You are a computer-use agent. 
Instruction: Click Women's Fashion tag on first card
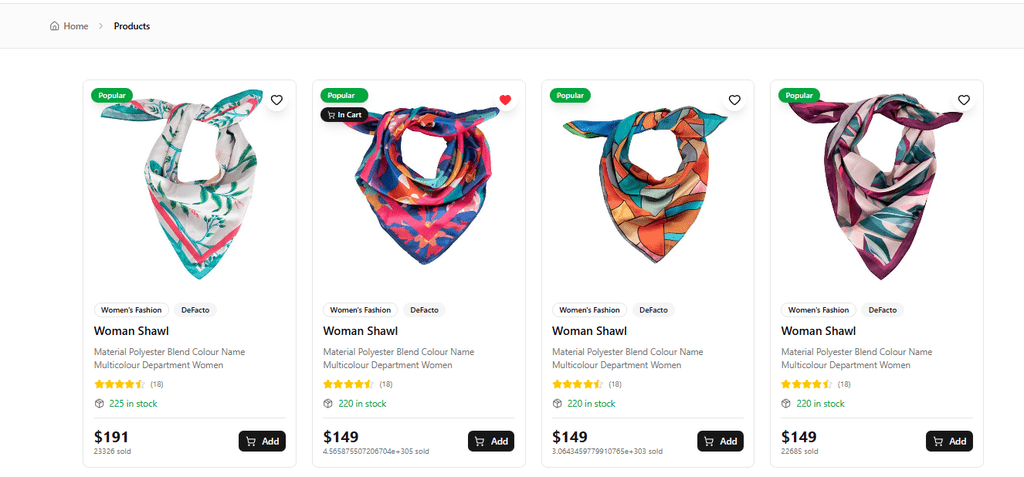pyautogui.click(x=132, y=310)
